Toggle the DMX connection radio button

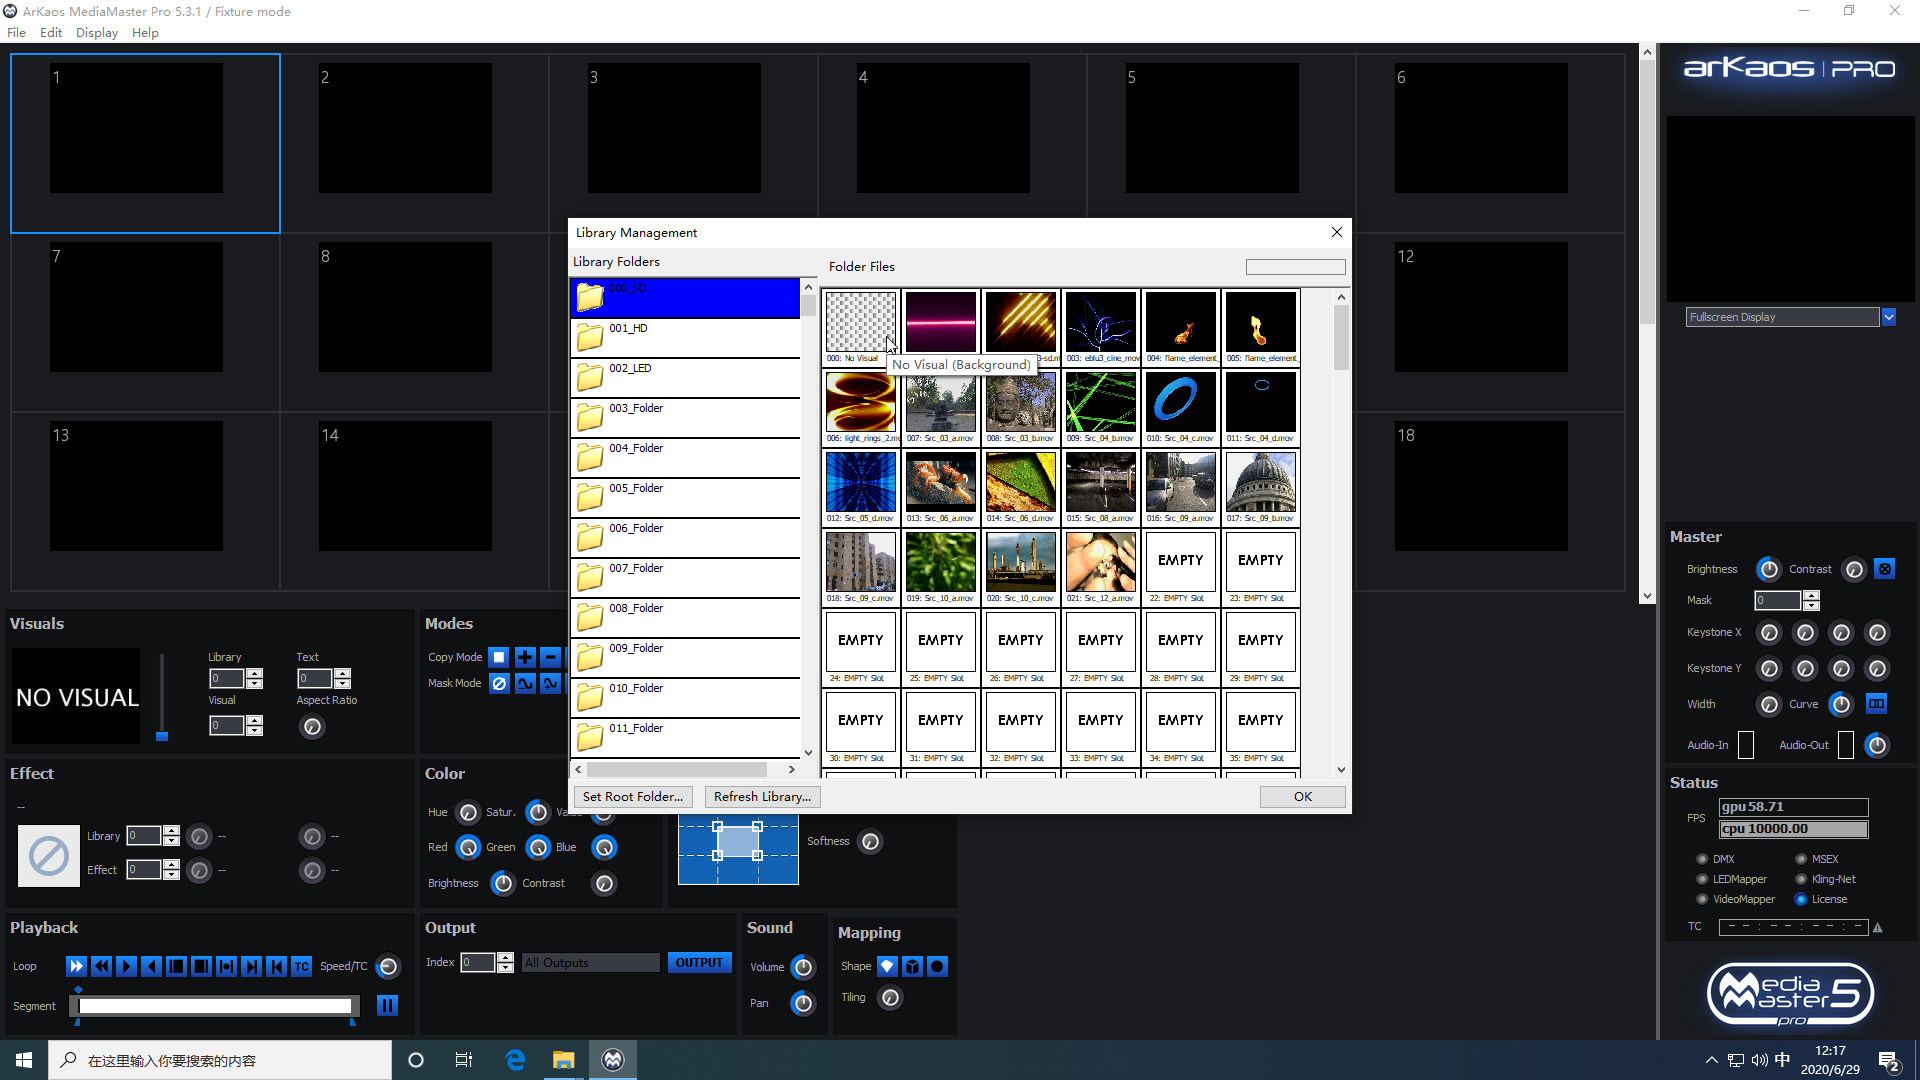[1701, 858]
